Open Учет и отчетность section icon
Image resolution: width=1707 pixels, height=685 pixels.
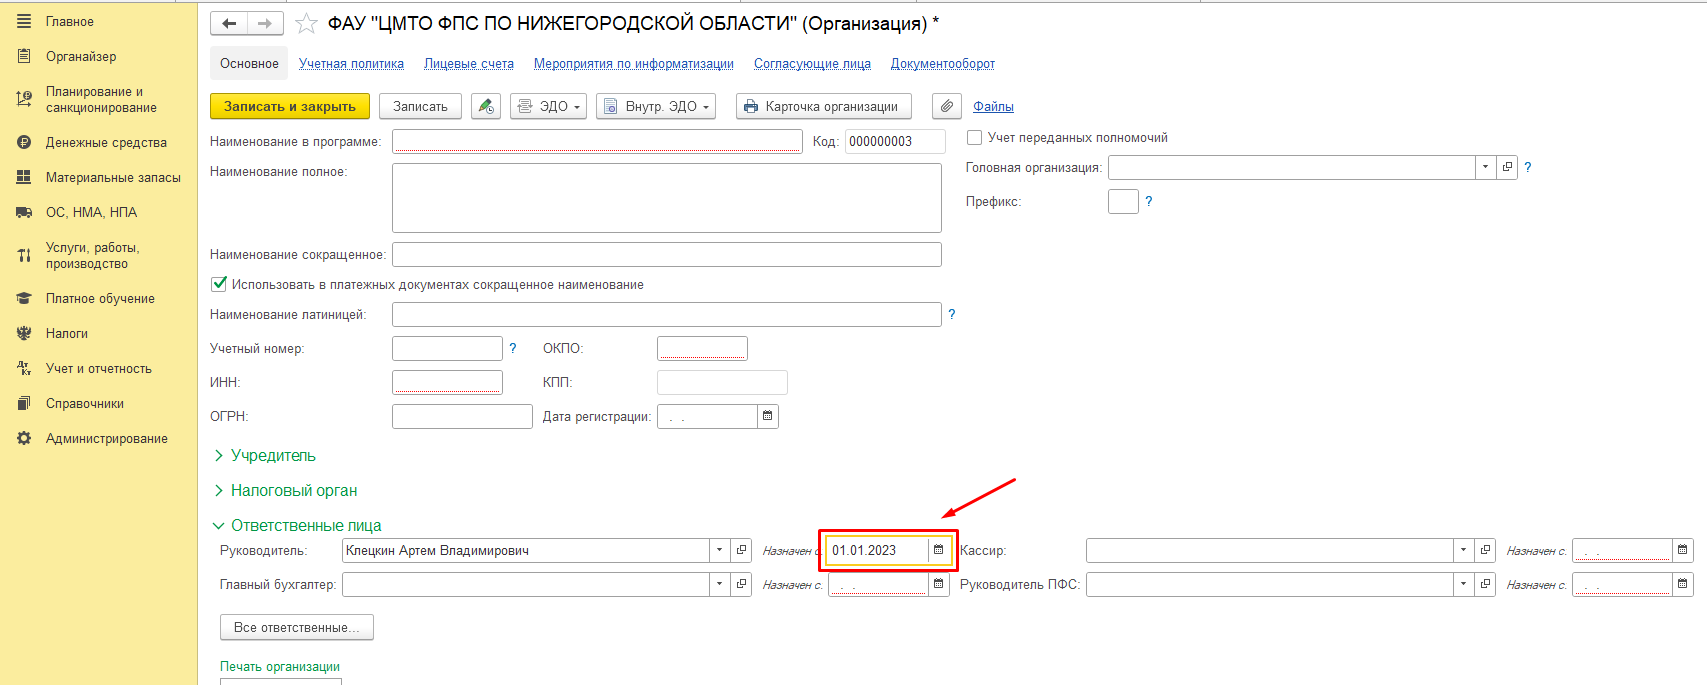(24, 368)
